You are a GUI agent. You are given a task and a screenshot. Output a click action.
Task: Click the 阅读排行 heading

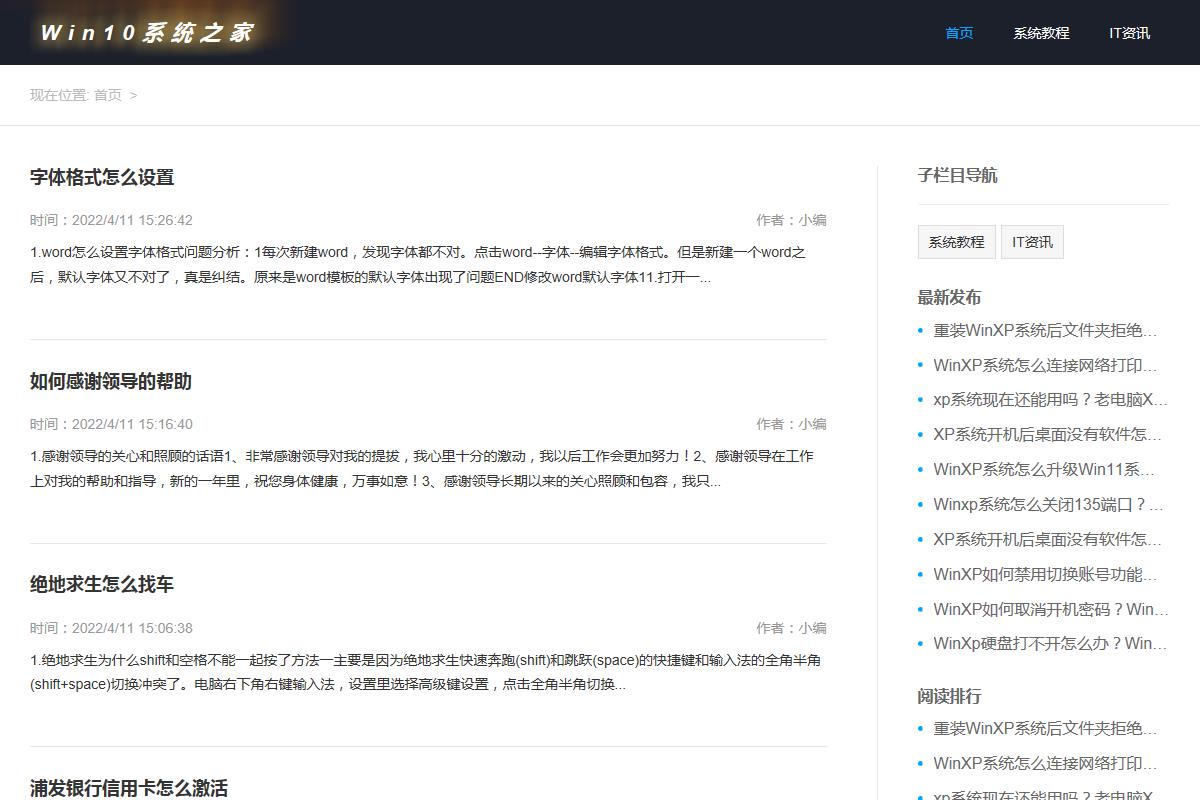tap(949, 696)
